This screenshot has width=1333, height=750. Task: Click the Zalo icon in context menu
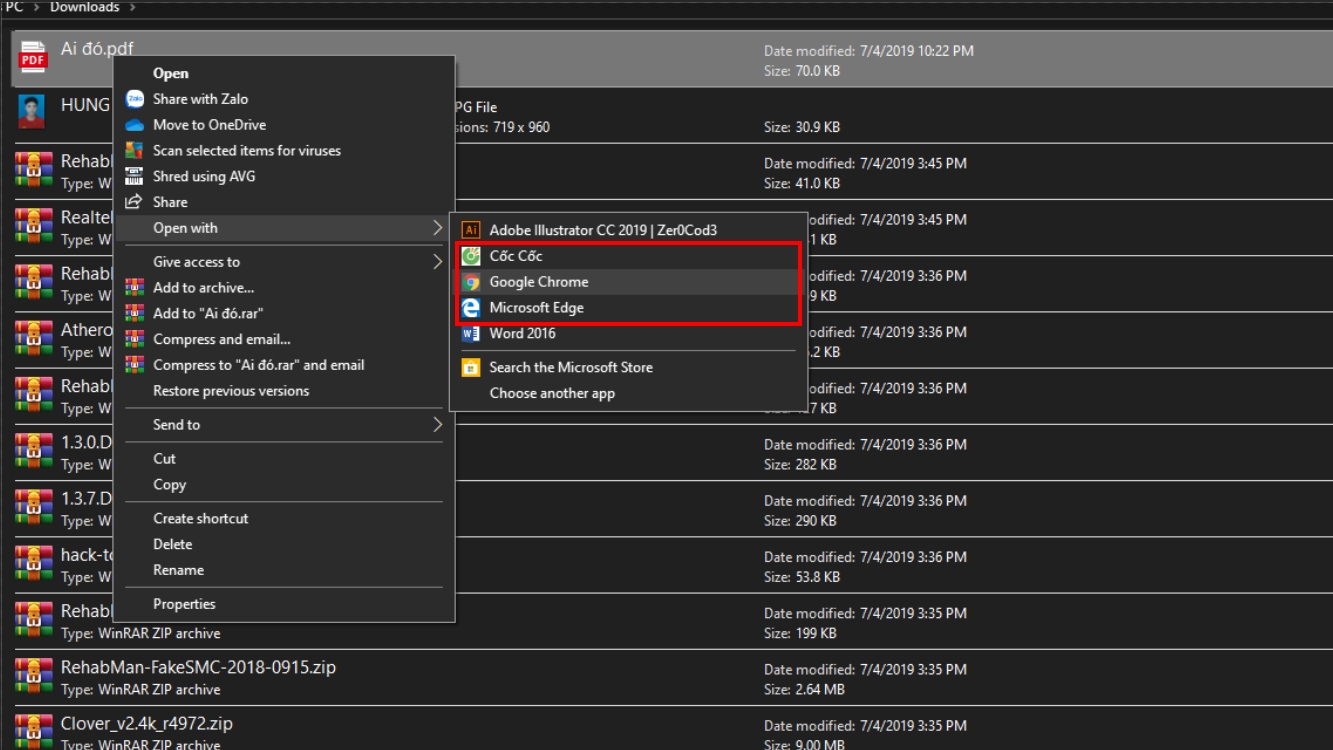134,99
